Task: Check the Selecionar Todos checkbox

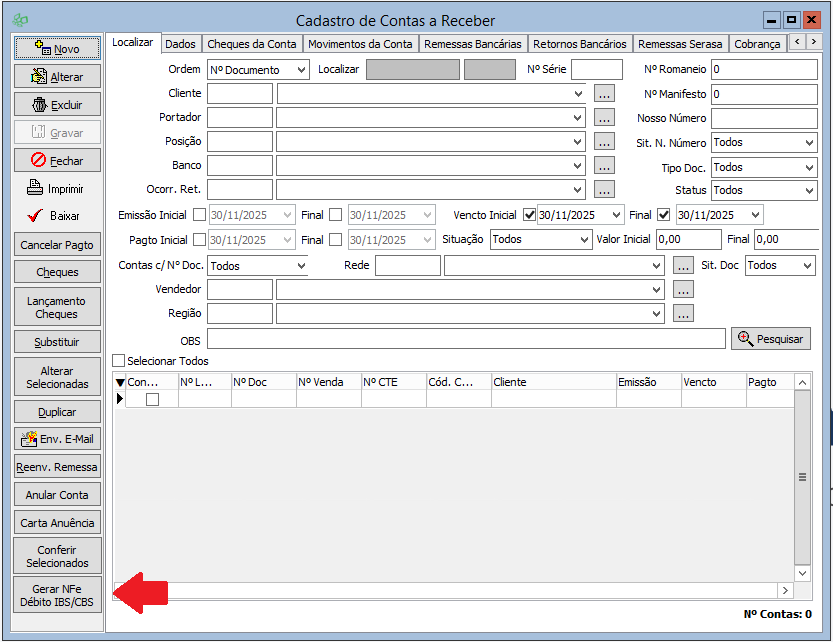Action: click(119, 361)
